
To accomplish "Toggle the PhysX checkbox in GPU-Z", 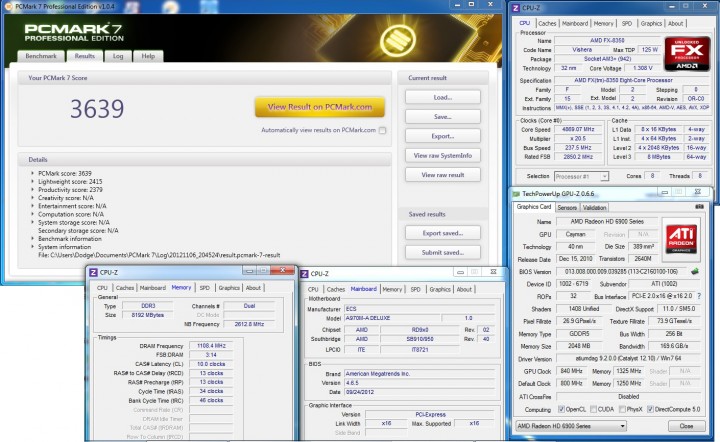I will pyautogui.click(x=622, y=409).
